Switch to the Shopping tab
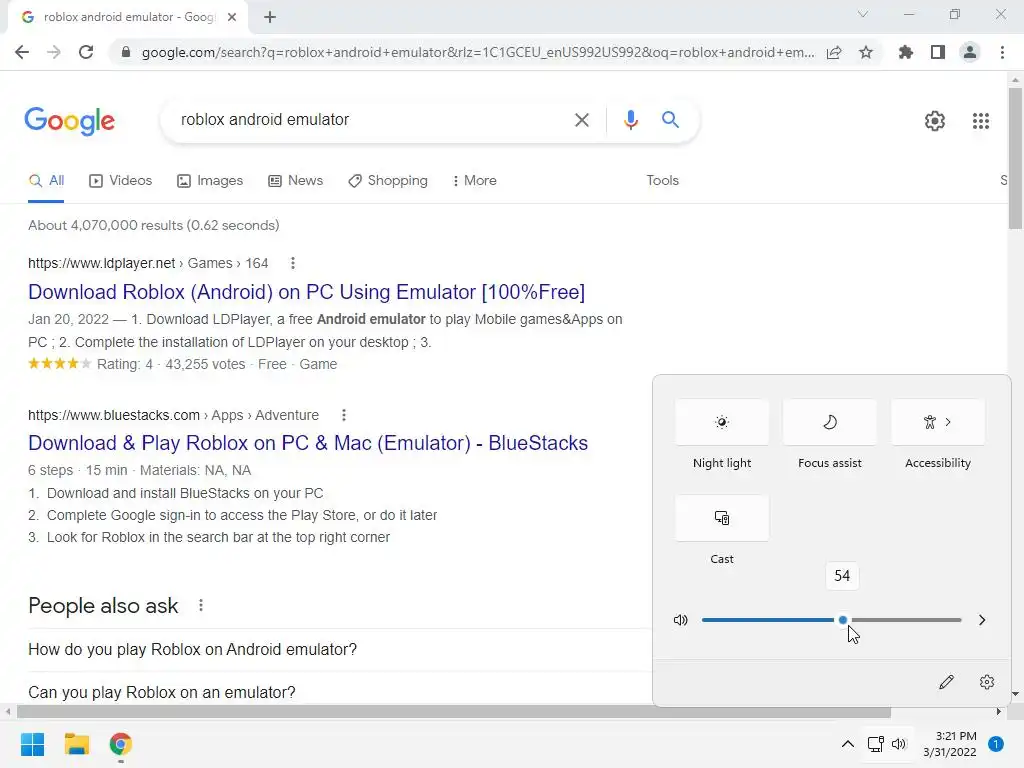1024x768 pixels. 388,181
